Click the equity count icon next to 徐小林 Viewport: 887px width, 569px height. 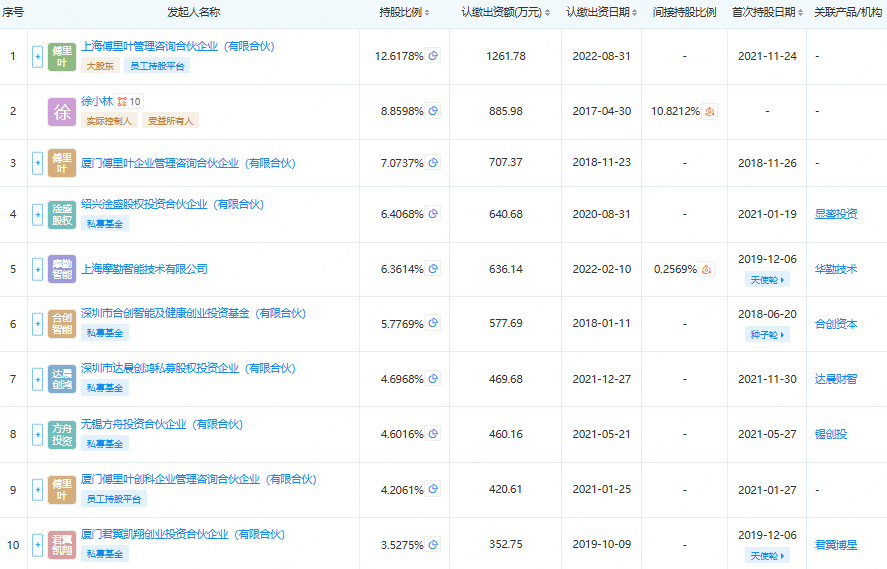coord(123,101)
